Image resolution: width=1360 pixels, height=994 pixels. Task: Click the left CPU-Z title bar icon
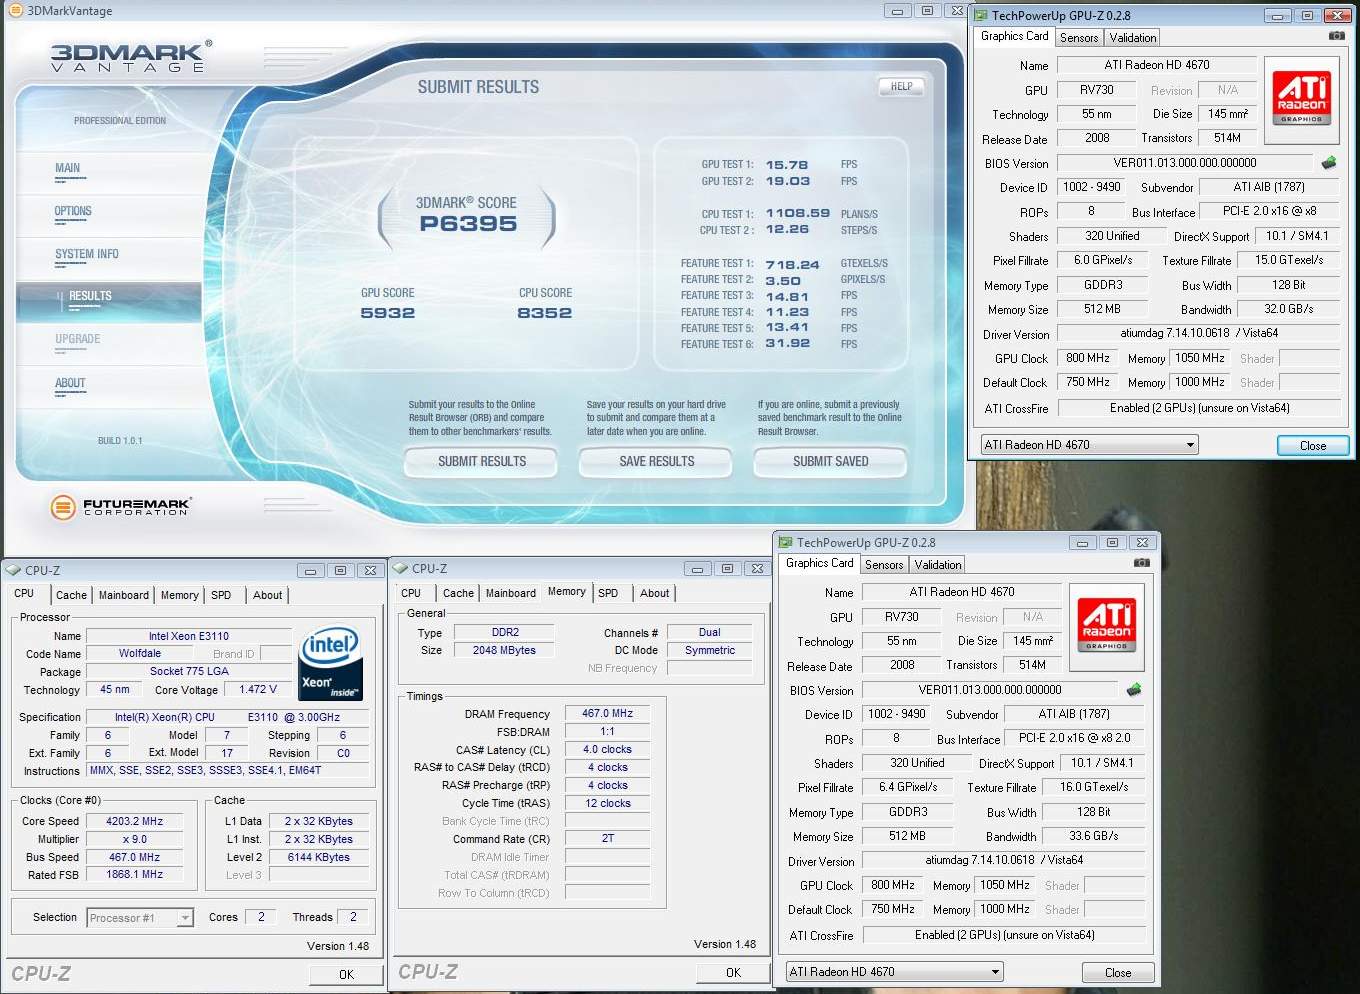coord(14,570)
